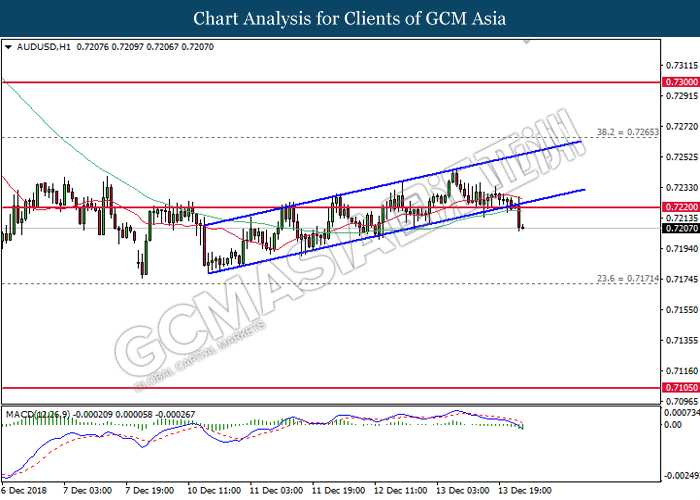Click the 13 Dec 03:00 time label
This screenshot has width=700, height=500.
tap(462, 491)
